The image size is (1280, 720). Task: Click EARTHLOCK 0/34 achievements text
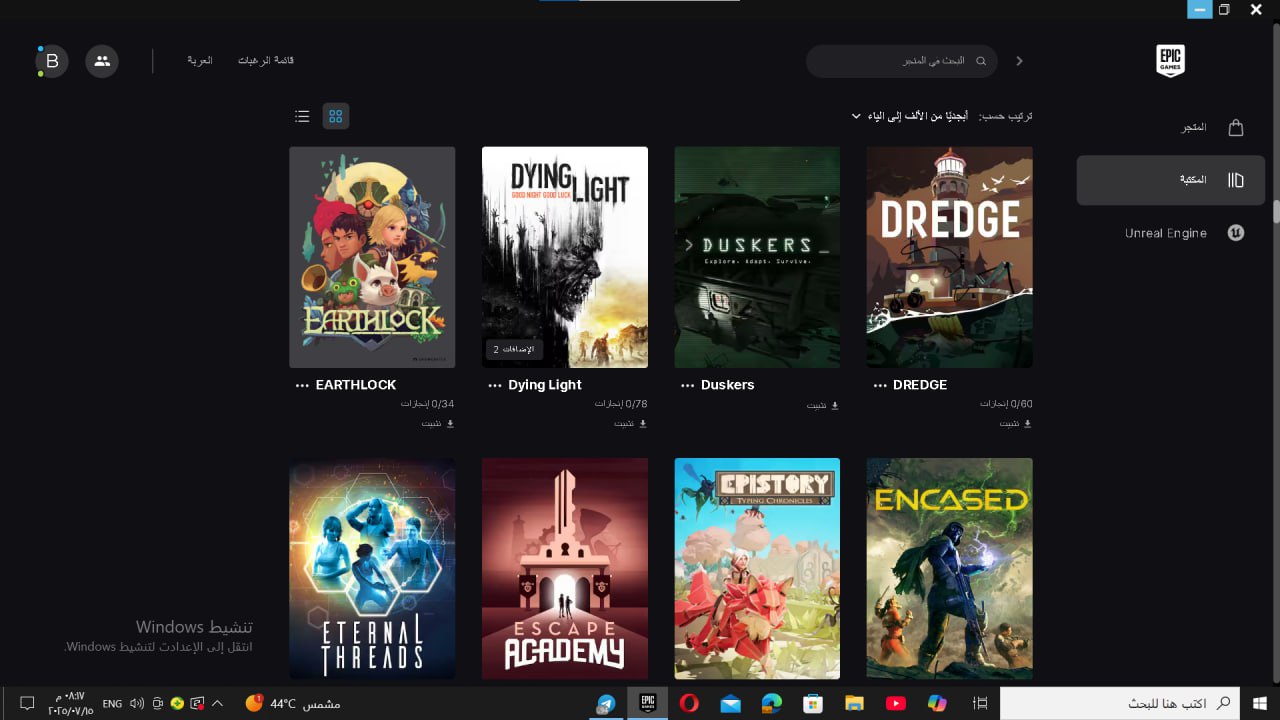[428, 404]
